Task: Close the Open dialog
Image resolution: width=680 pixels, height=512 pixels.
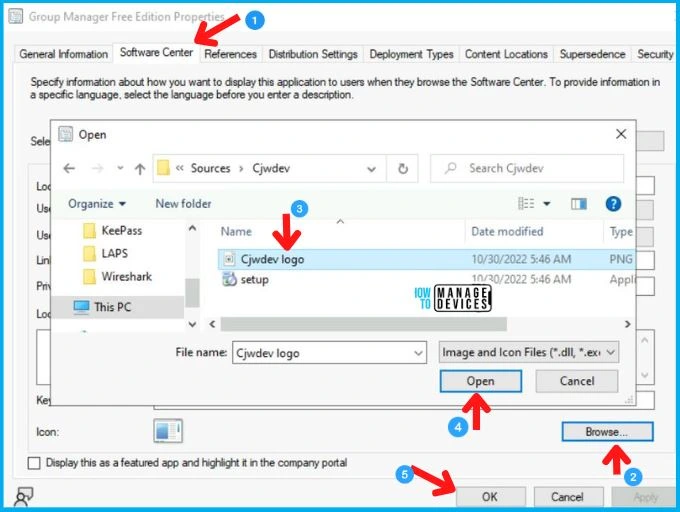Action: [x=621, y=134]
